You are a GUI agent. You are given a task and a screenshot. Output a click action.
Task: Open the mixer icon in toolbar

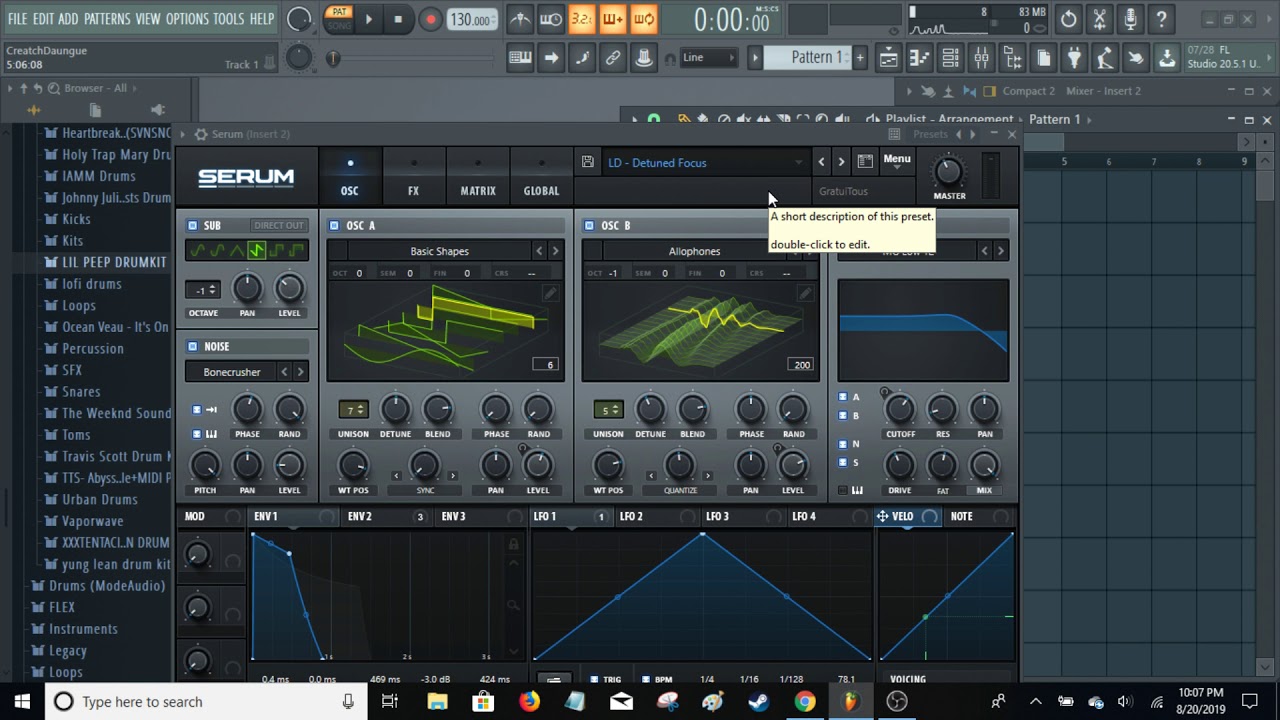[981, 58]
